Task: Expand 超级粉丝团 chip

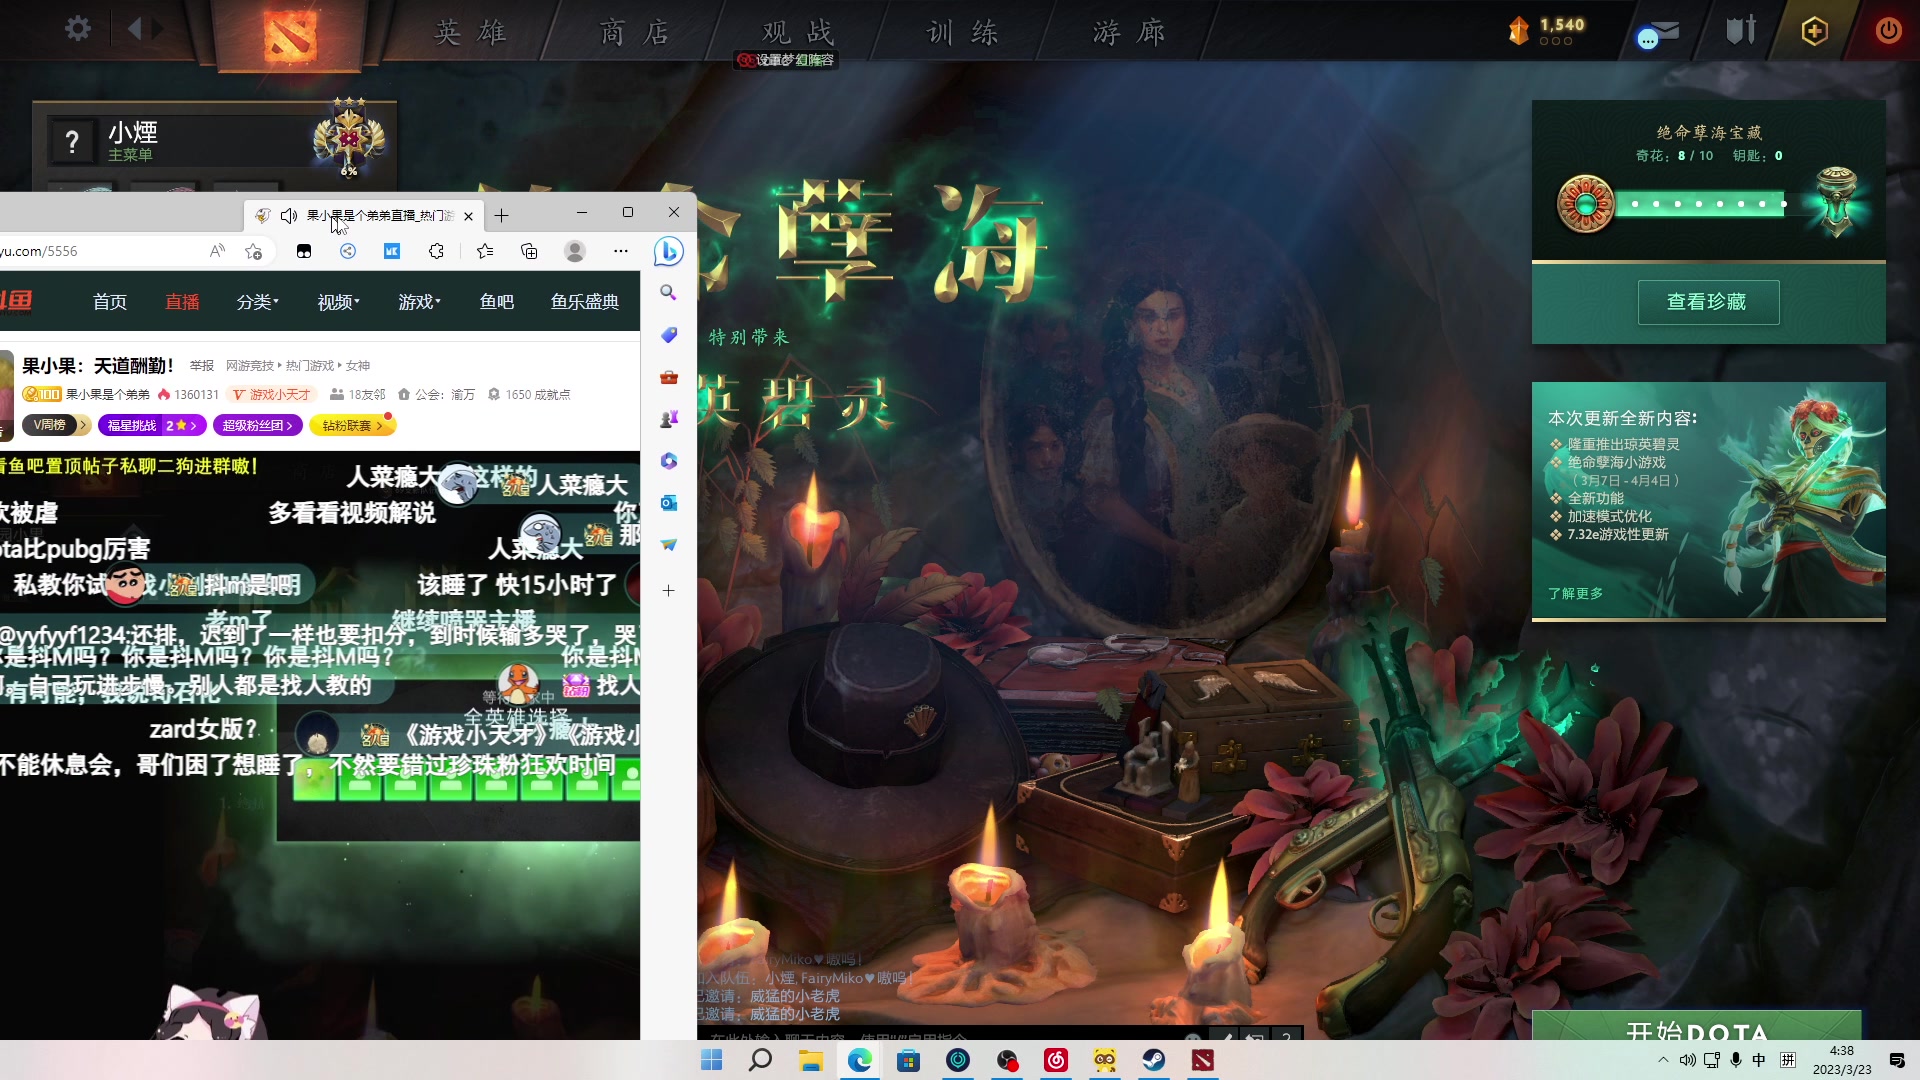Action: [x=257, y=425]
